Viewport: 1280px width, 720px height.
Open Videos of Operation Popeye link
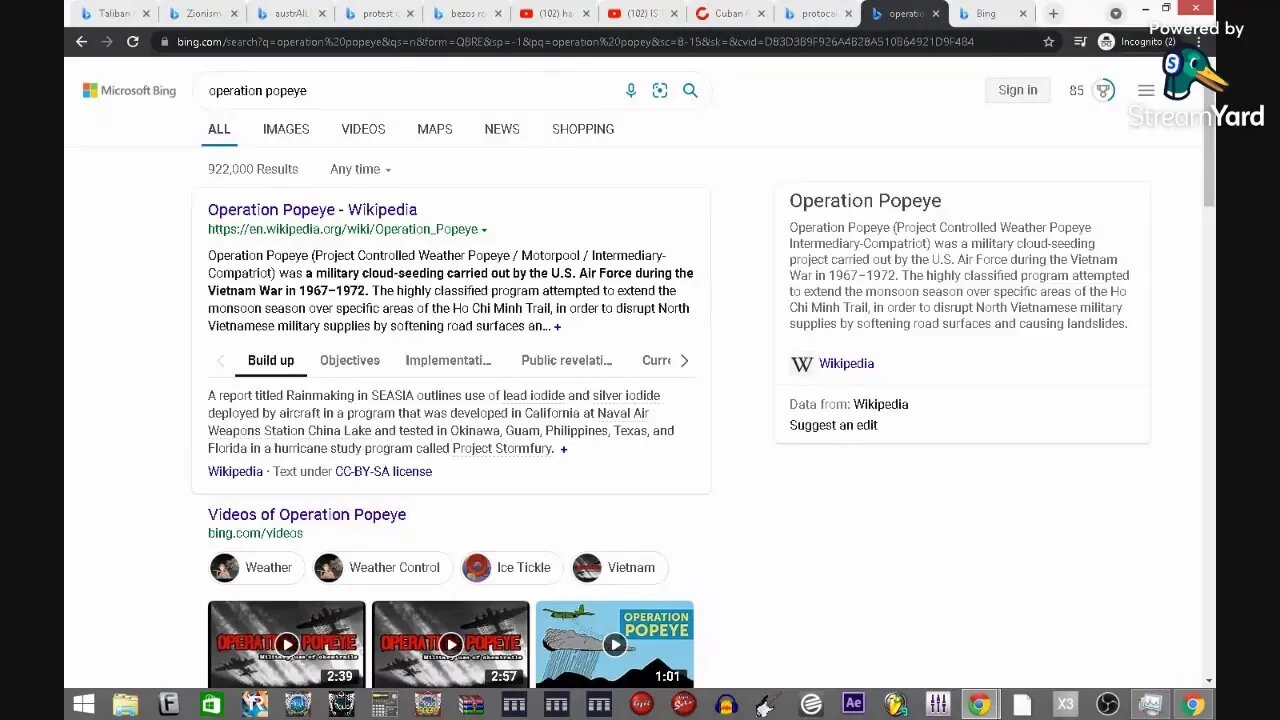coord(307,515)
